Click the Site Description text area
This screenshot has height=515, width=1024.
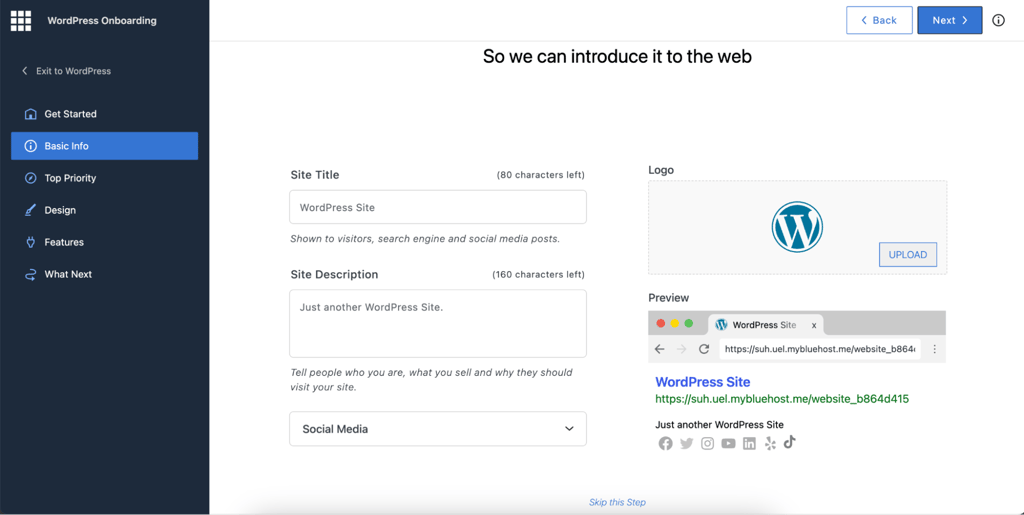click(x=438, y=324)
